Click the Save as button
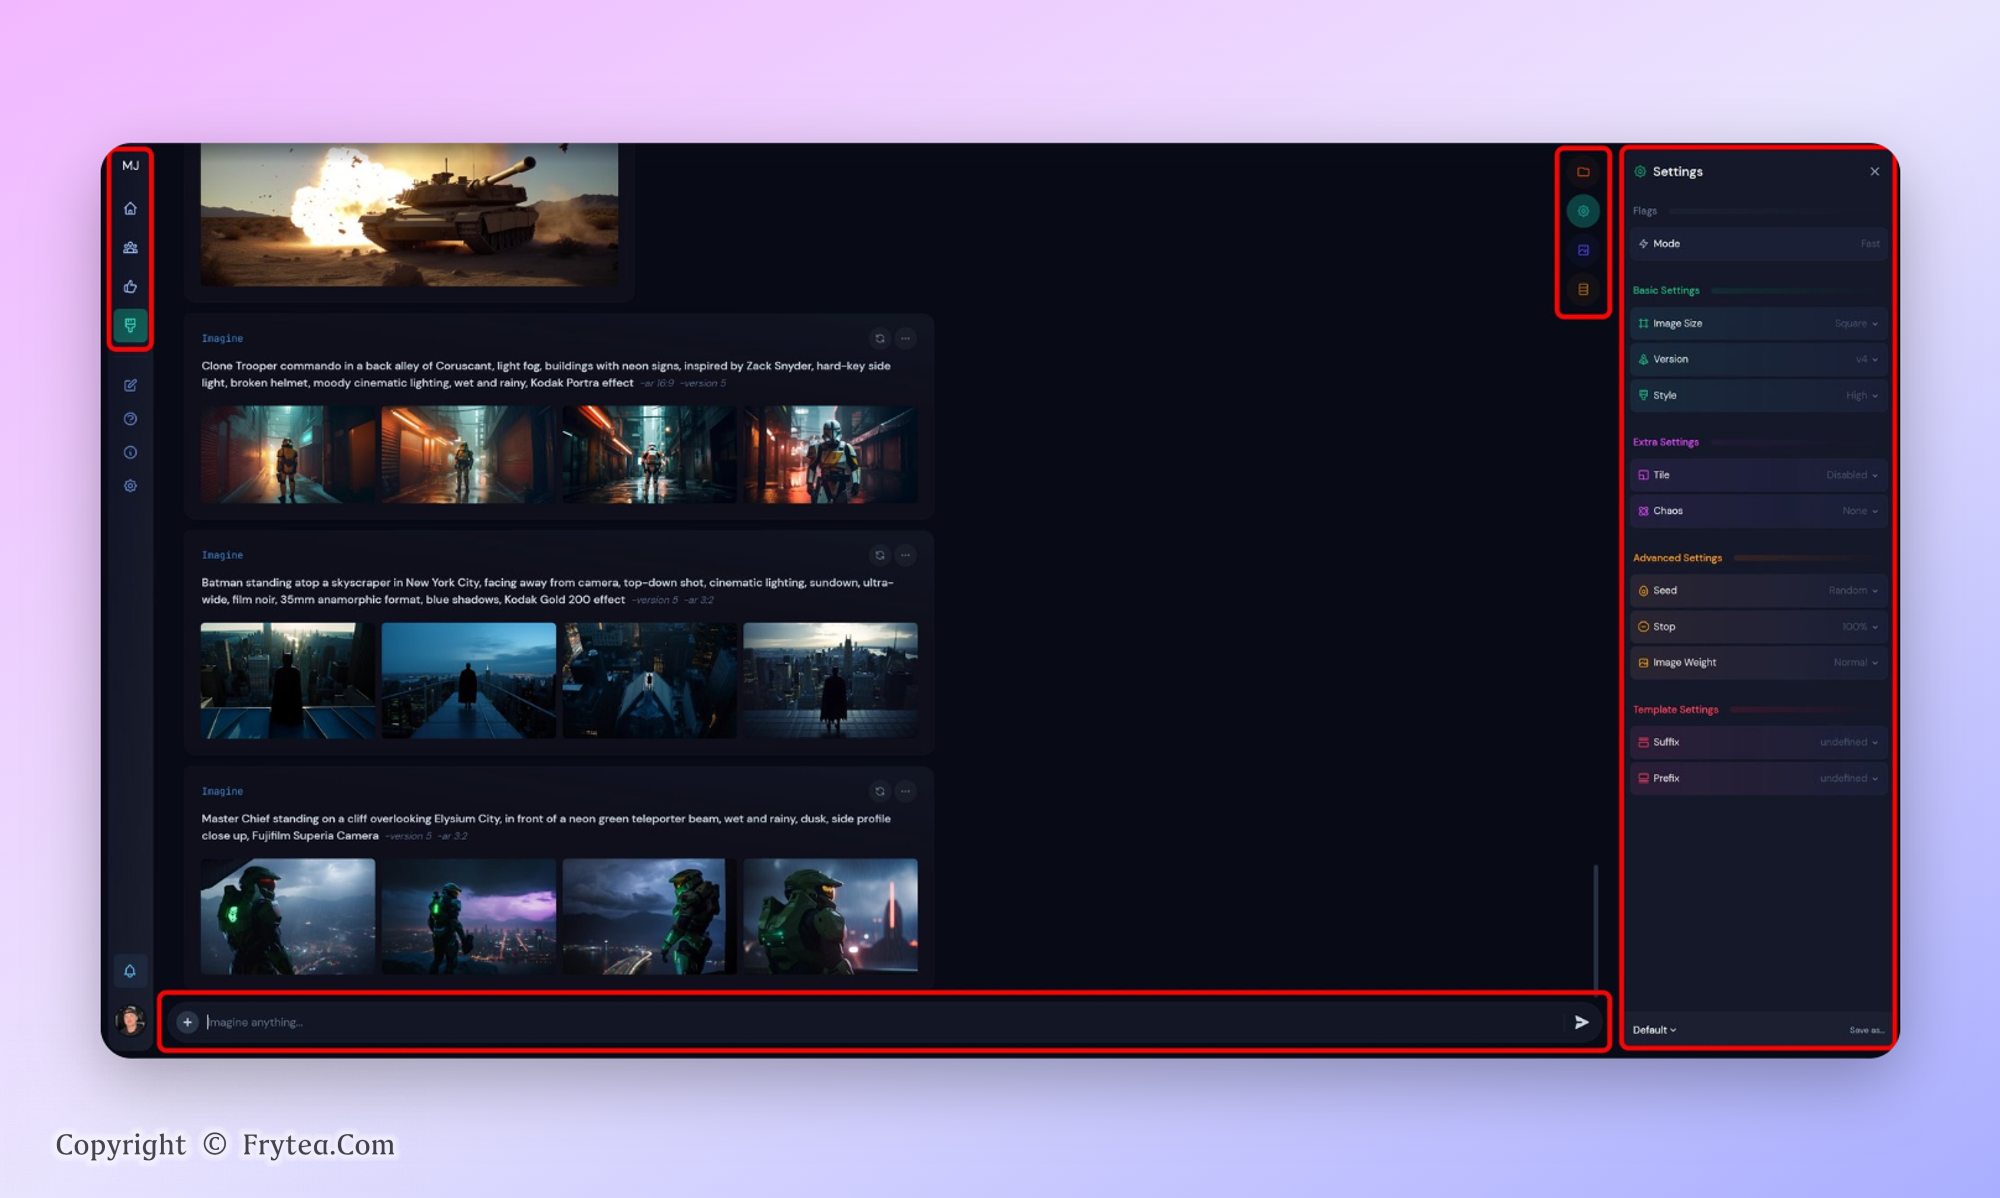Screen dimensions: 2000x1198 click(1865, 1030)
